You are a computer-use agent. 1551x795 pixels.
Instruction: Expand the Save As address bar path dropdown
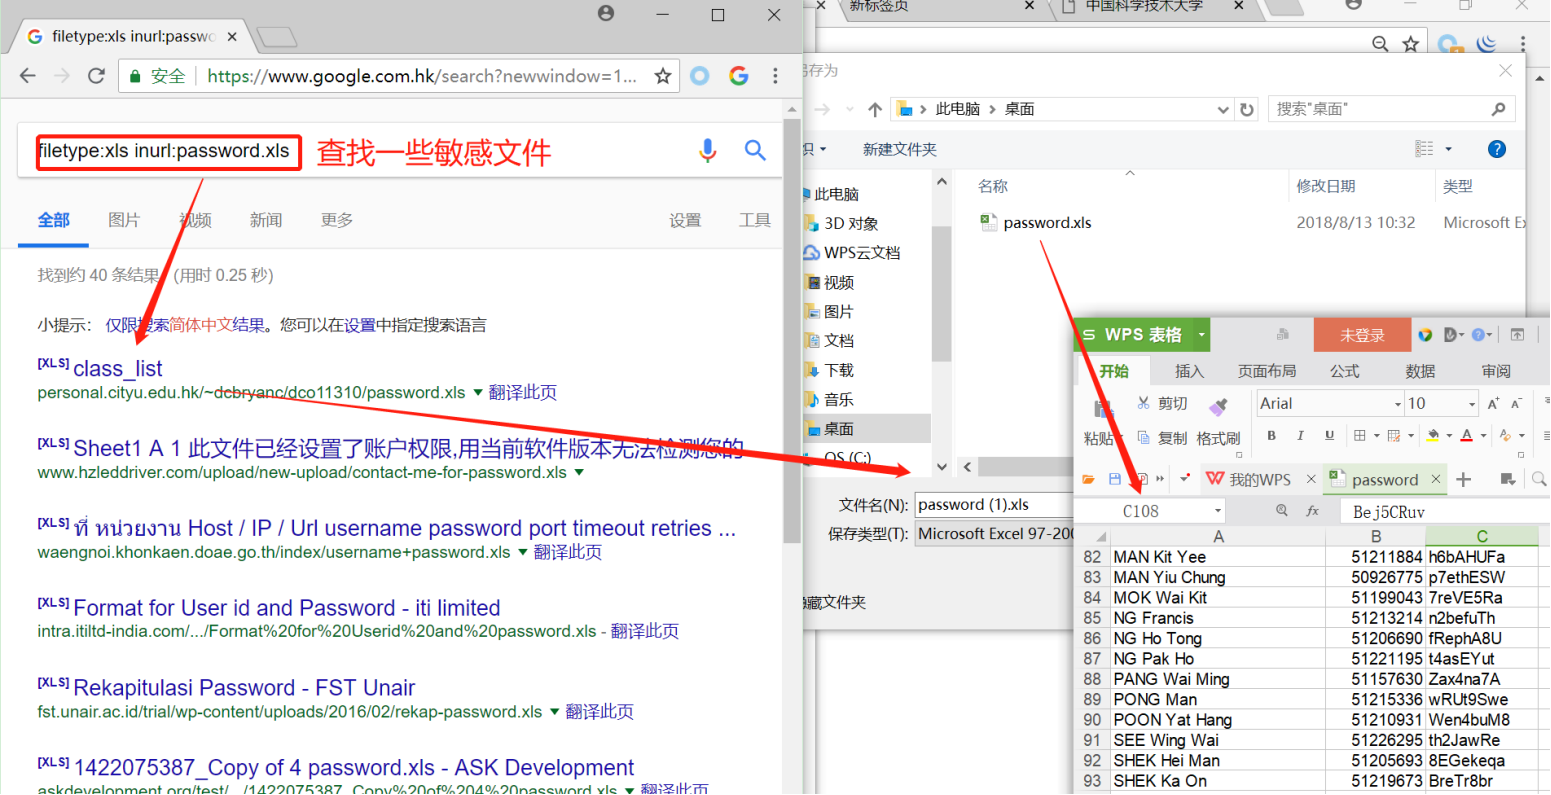point(1223,109)
